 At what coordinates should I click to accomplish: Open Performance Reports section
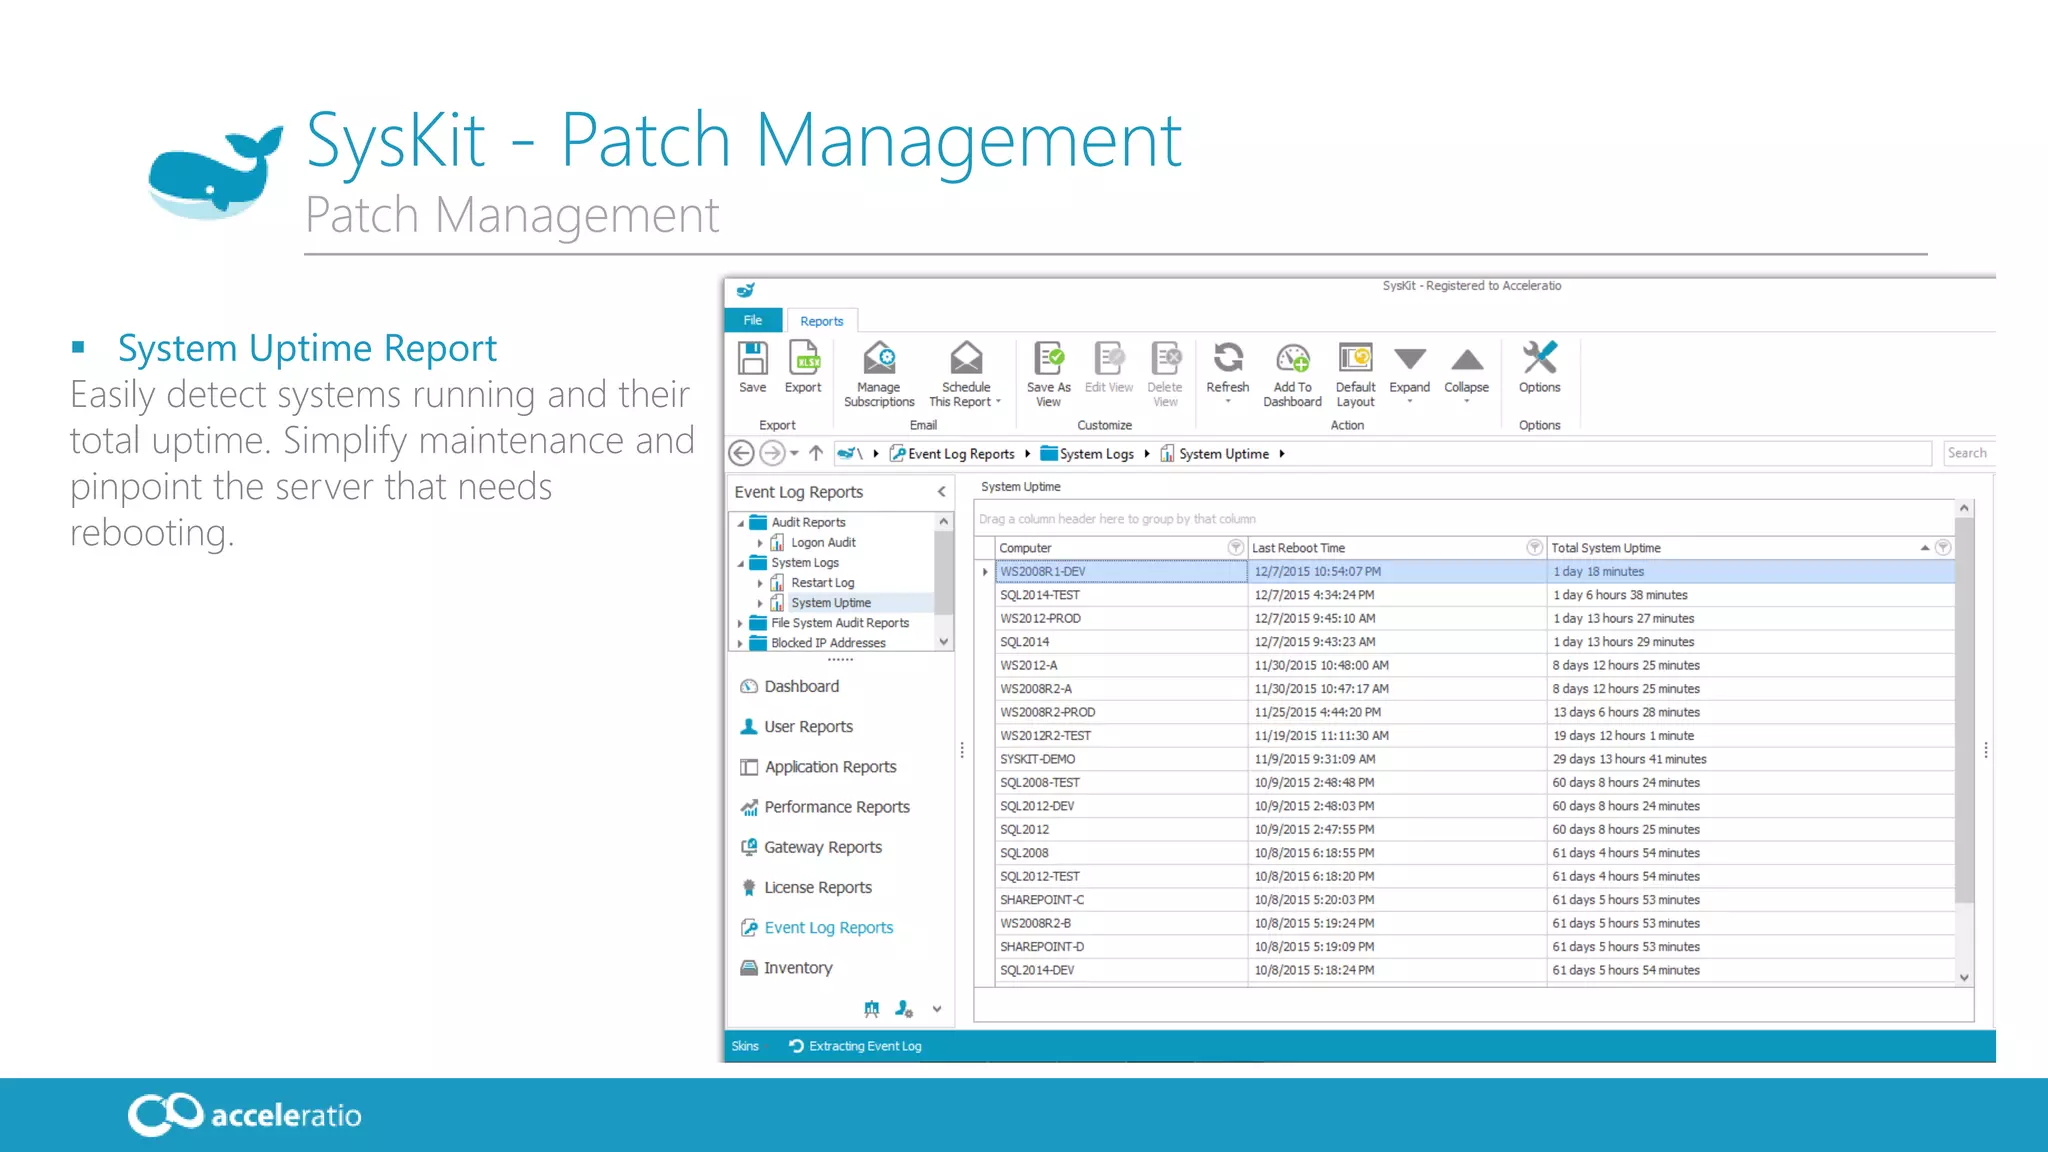(x=825, y=807)
